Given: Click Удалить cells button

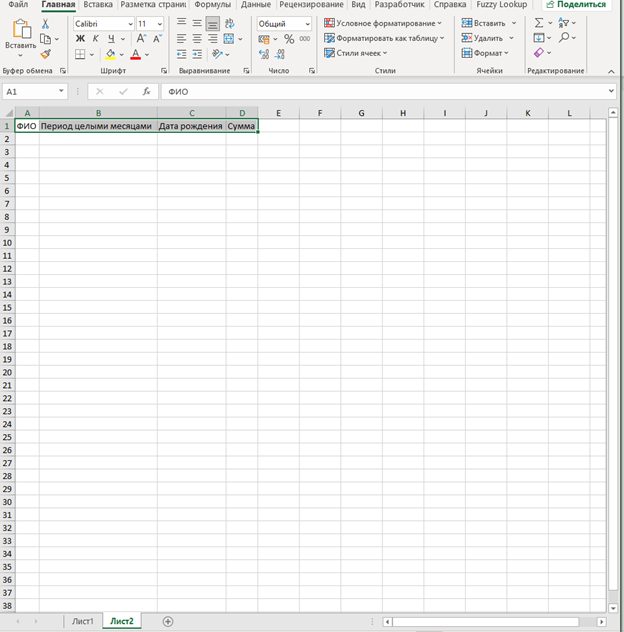Looking at the screenshot, I should pyautogui.click(x=483, y=38).
